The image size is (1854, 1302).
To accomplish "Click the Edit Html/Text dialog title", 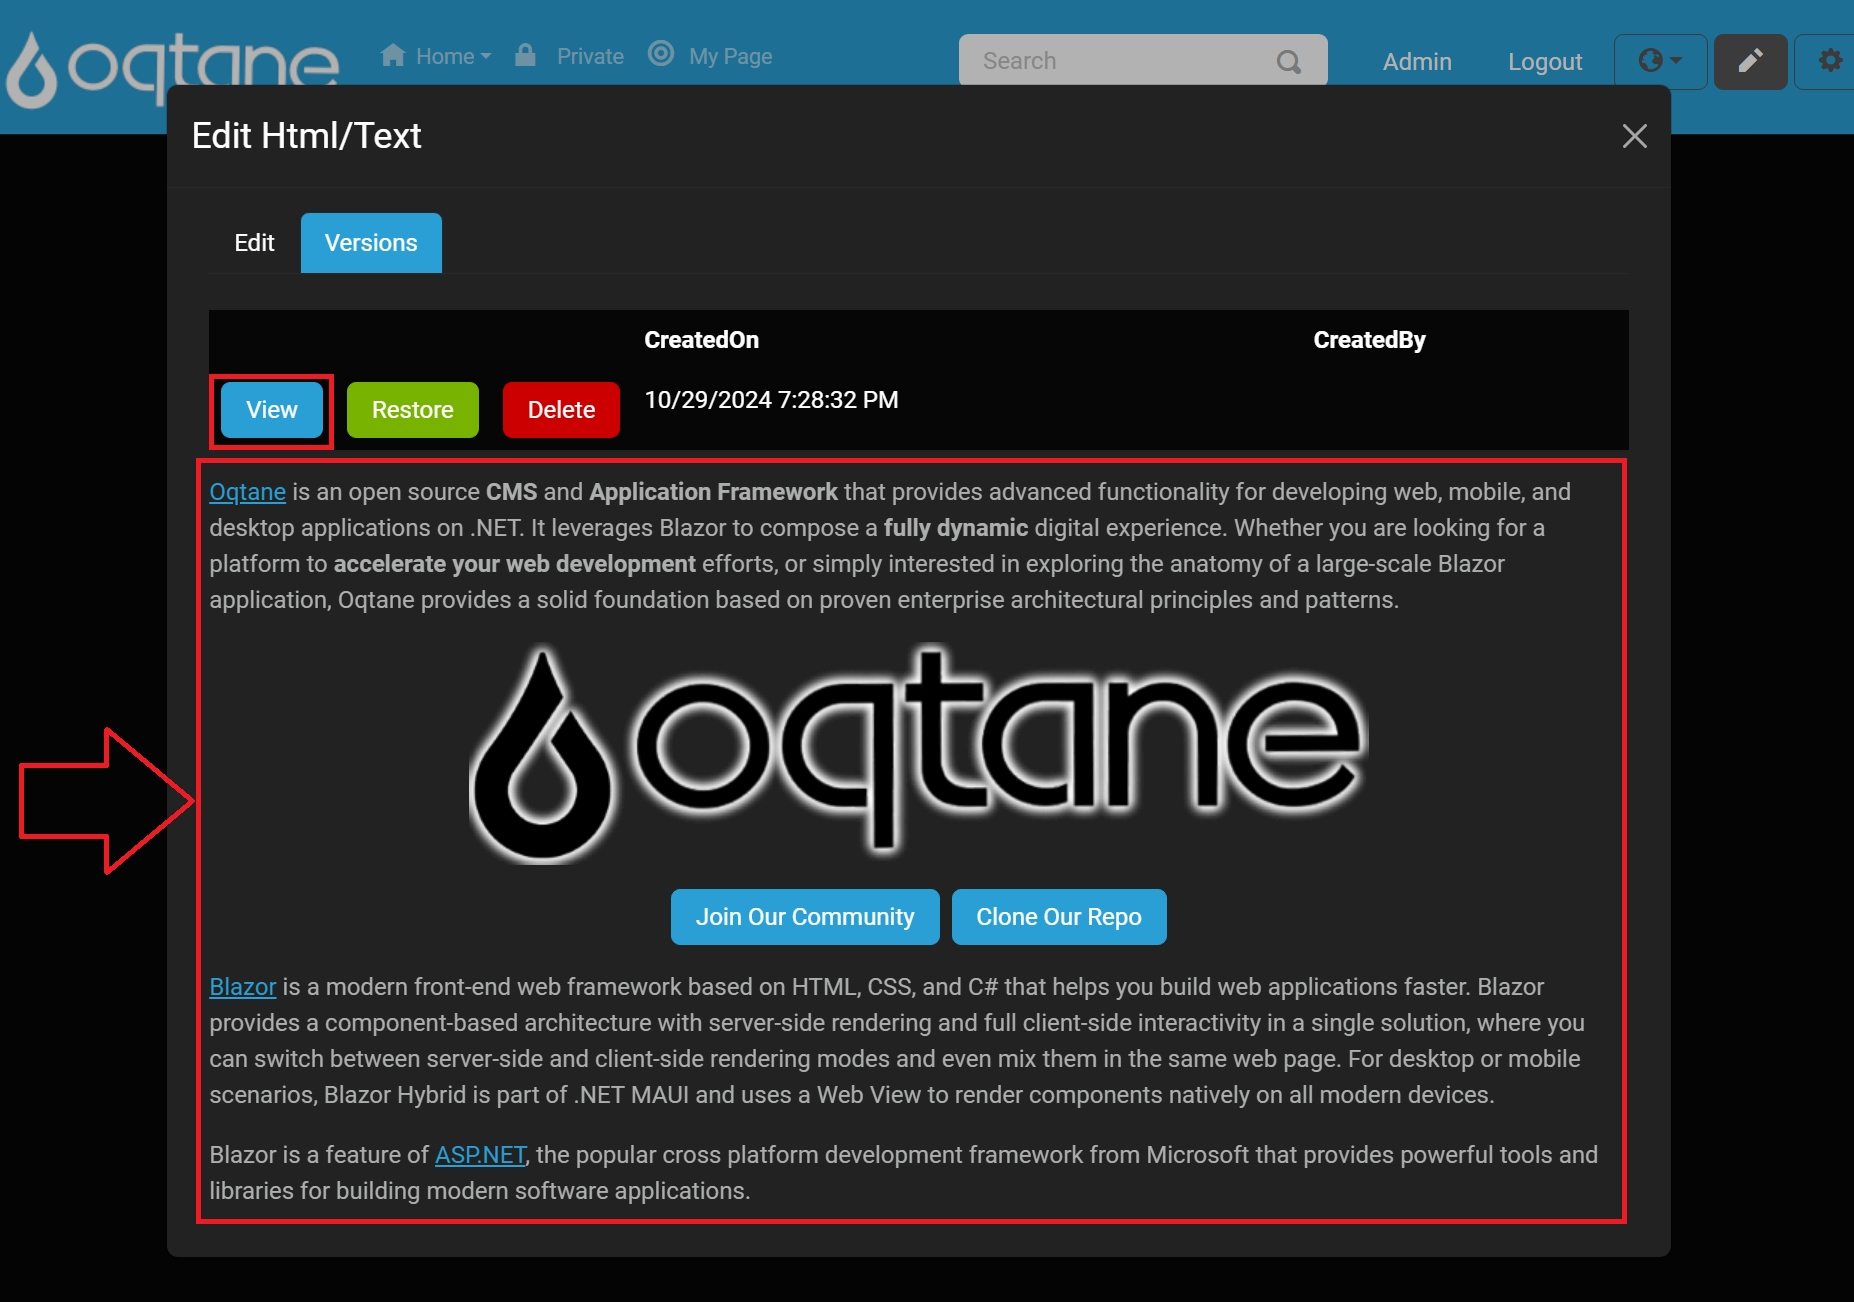I will (x=306, y=136).
